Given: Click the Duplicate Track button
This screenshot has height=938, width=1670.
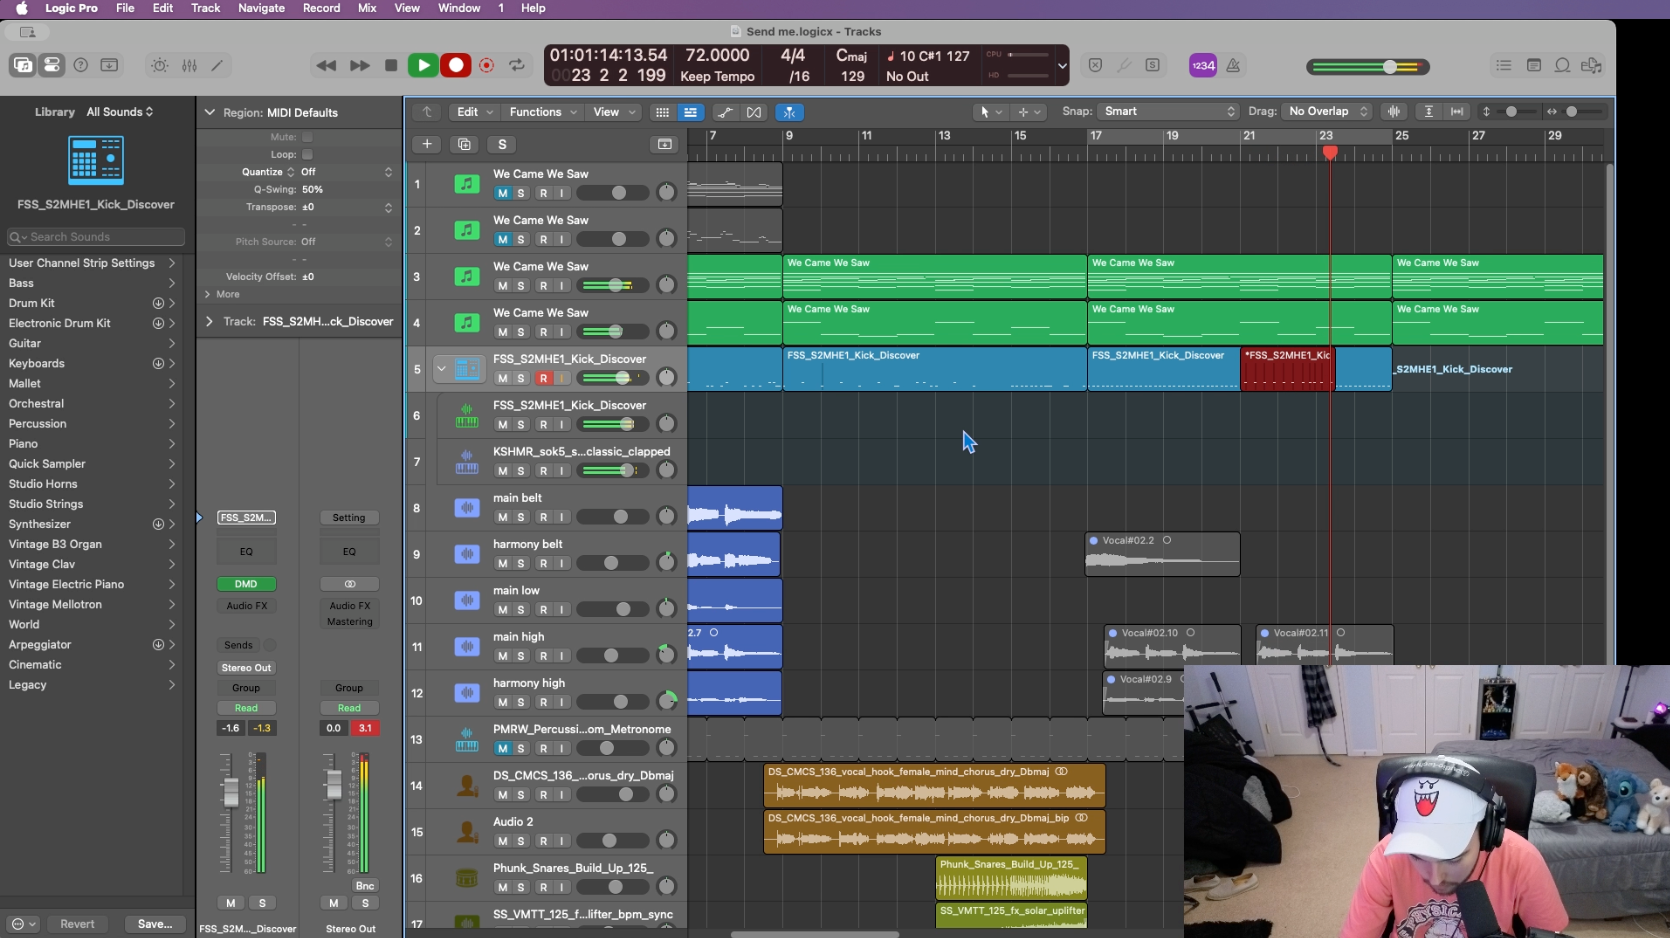Looking at the screenshot, I should (x=464, y=144).
